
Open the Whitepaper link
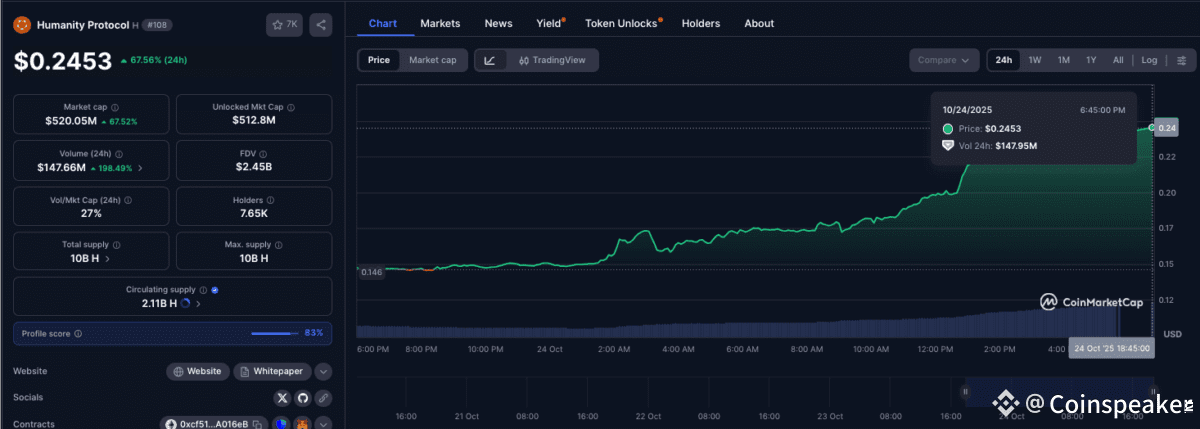[x=272, y=371]
